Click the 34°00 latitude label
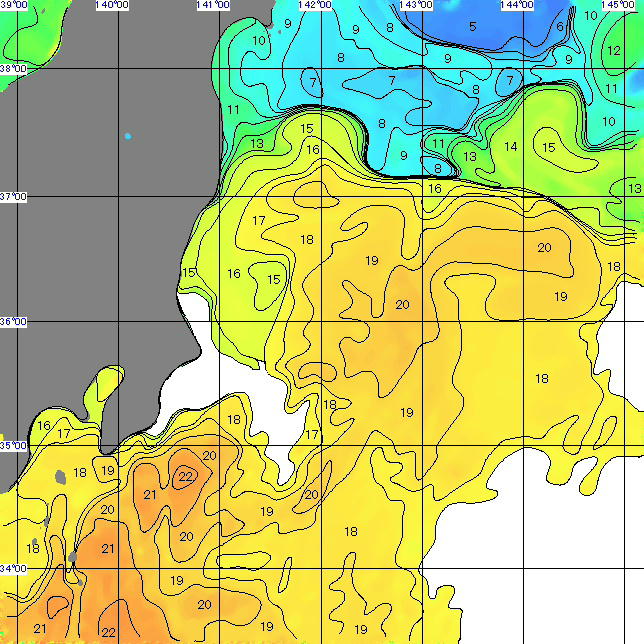 tap(14, 569)
